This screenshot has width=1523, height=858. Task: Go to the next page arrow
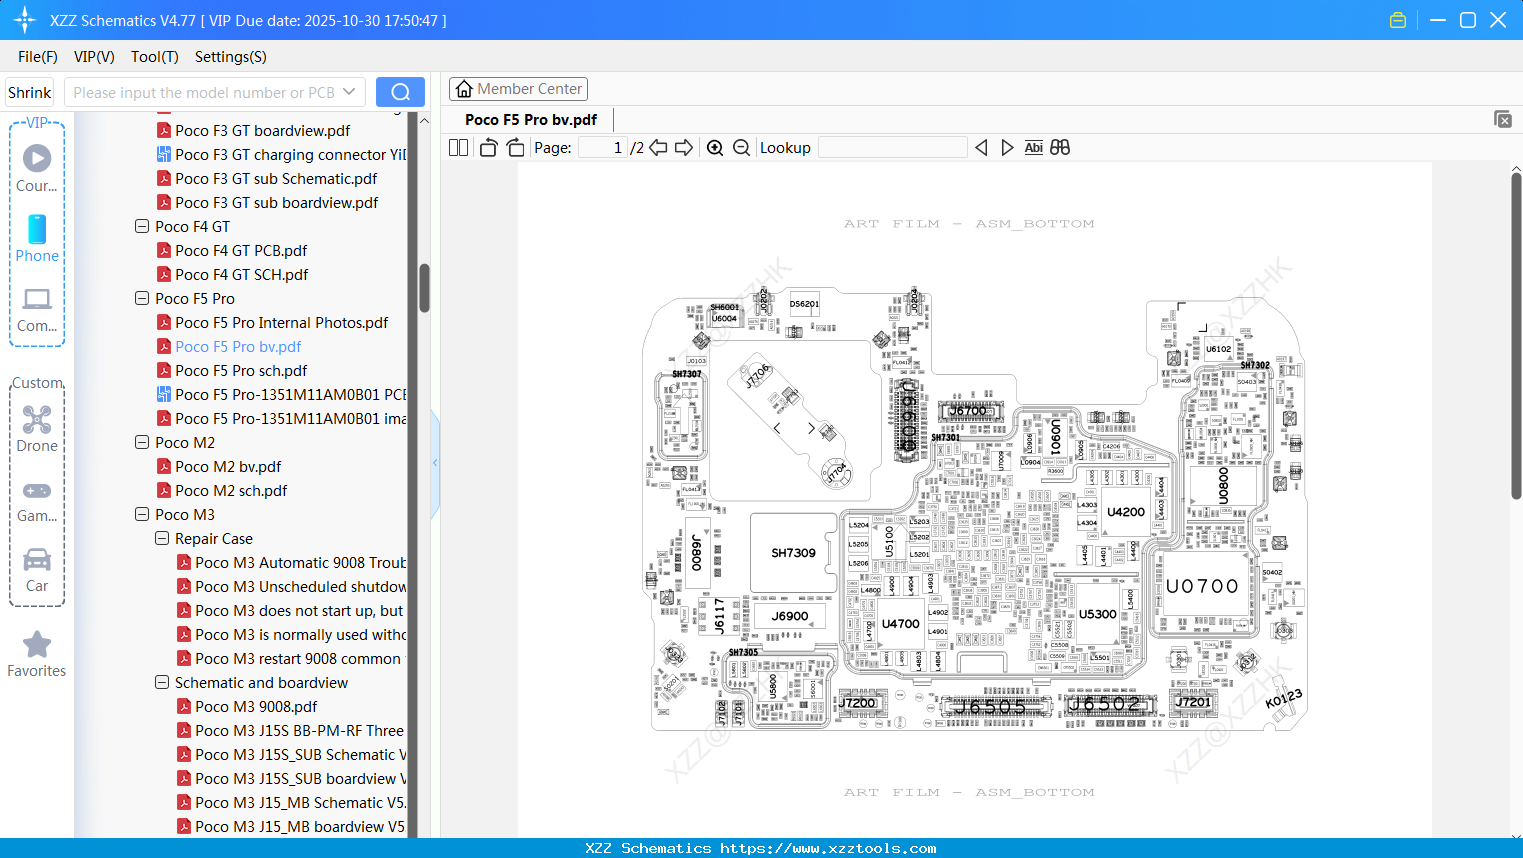pos(684,148)
